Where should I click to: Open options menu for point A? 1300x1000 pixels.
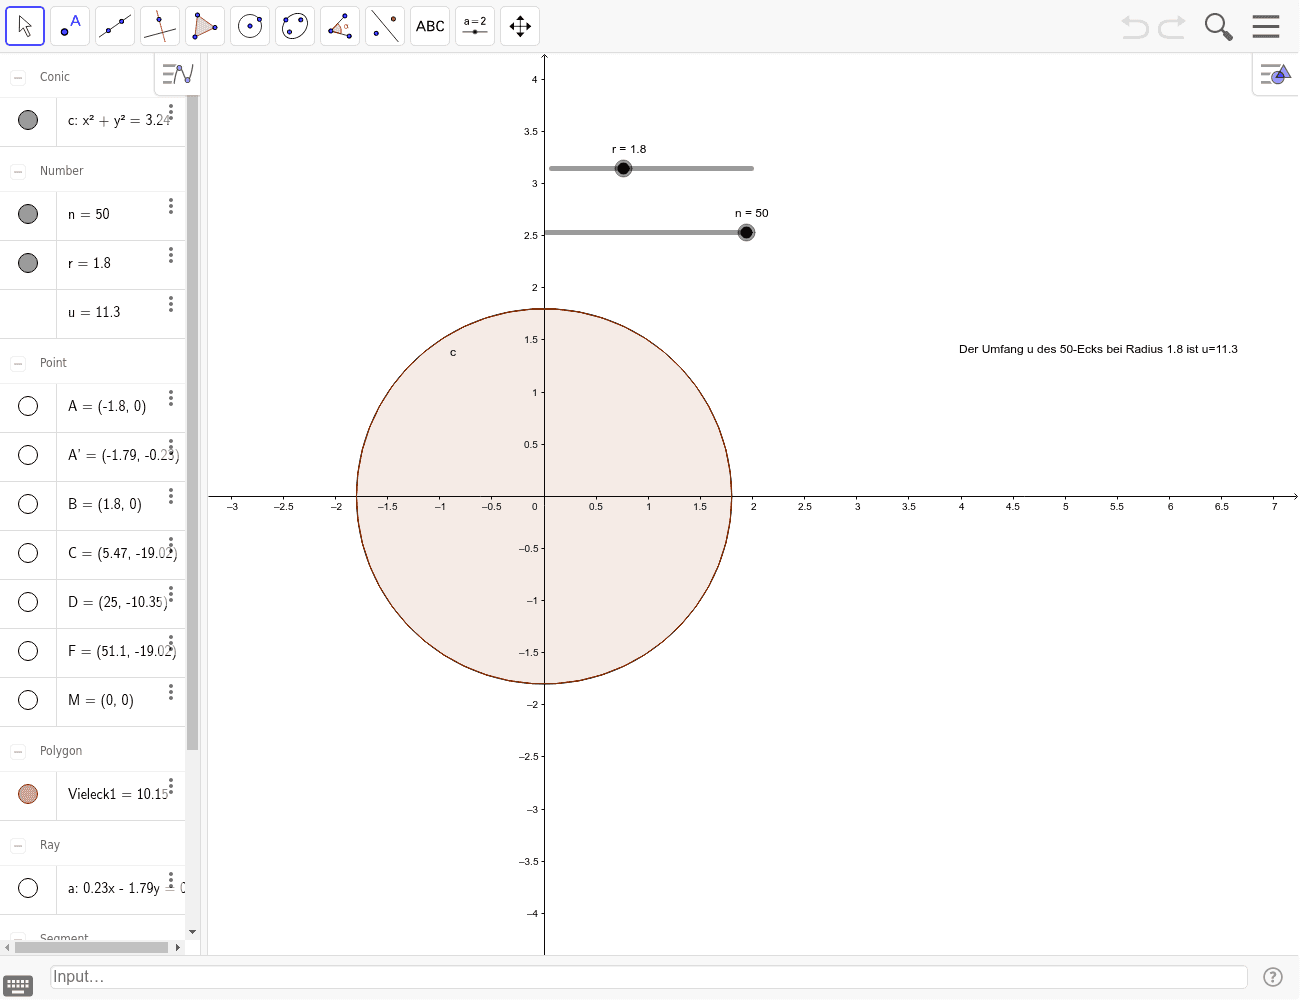[171, 397]
